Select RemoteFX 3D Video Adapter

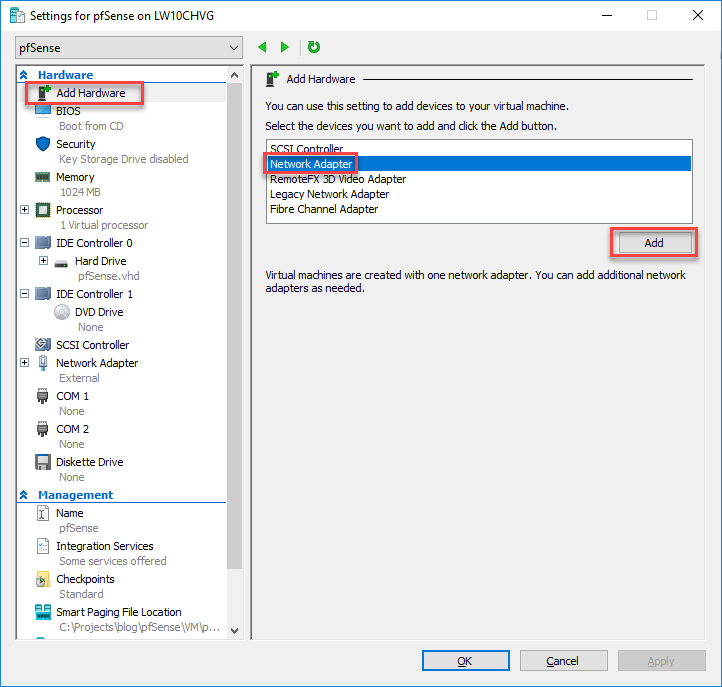pos(479,179)
